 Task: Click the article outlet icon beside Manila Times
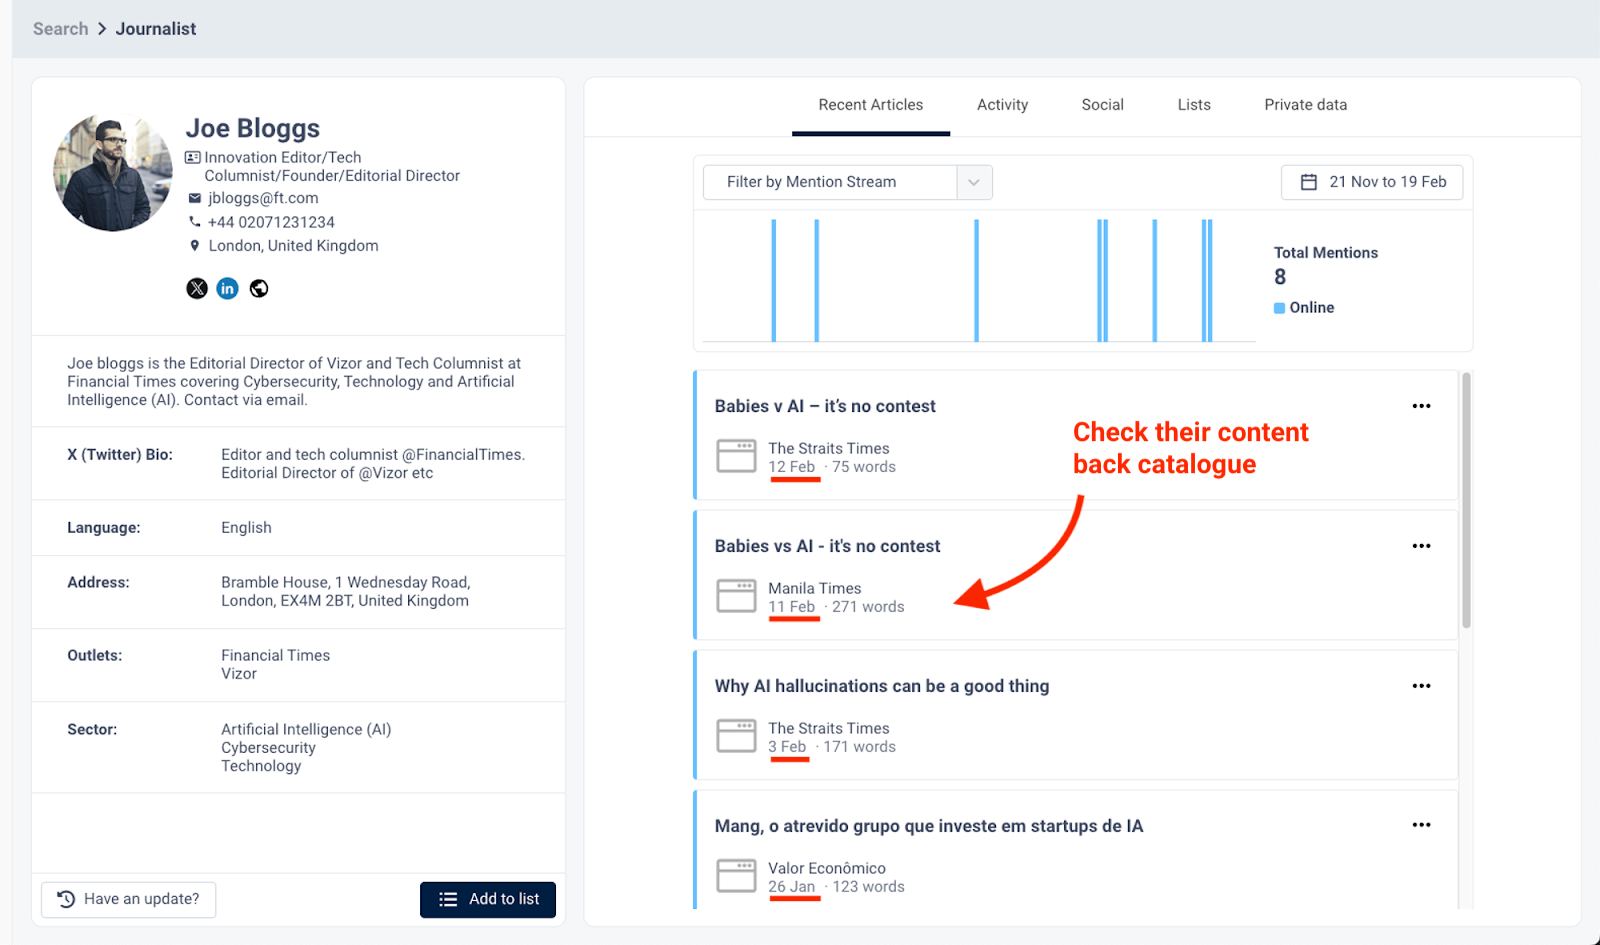click(x=736, y=596)
